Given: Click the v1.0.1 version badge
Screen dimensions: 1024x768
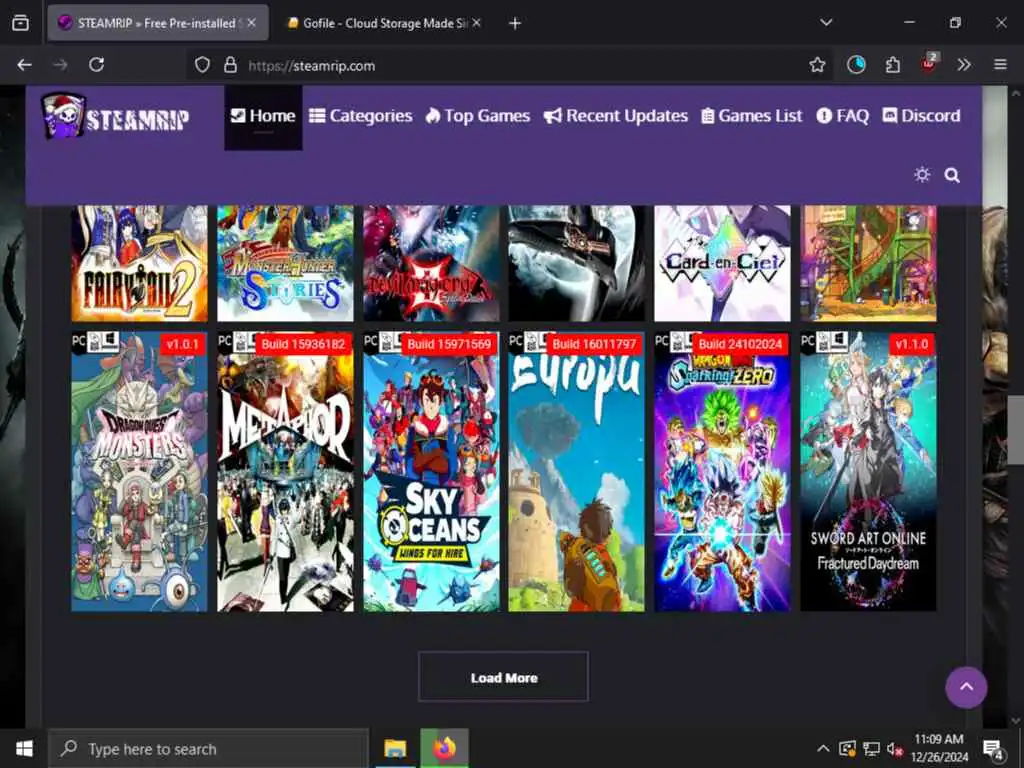Looking at the screenshot, I should (x=182, y=344).
